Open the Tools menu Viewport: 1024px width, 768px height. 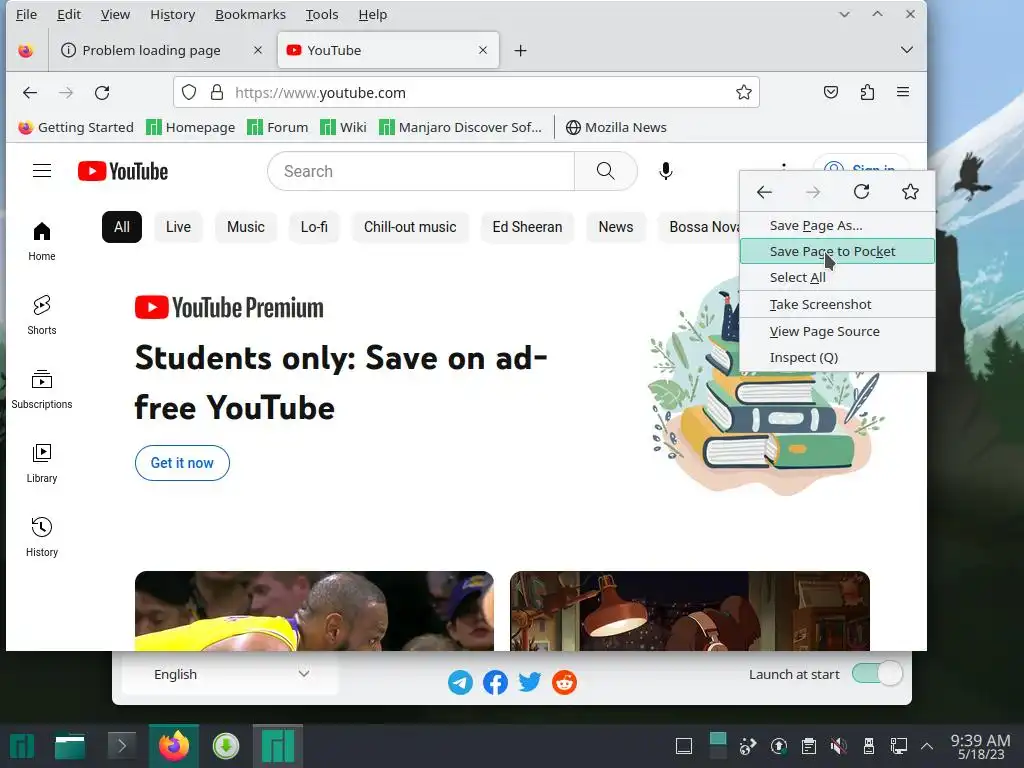pyautogui.click(x=322, y=14)
